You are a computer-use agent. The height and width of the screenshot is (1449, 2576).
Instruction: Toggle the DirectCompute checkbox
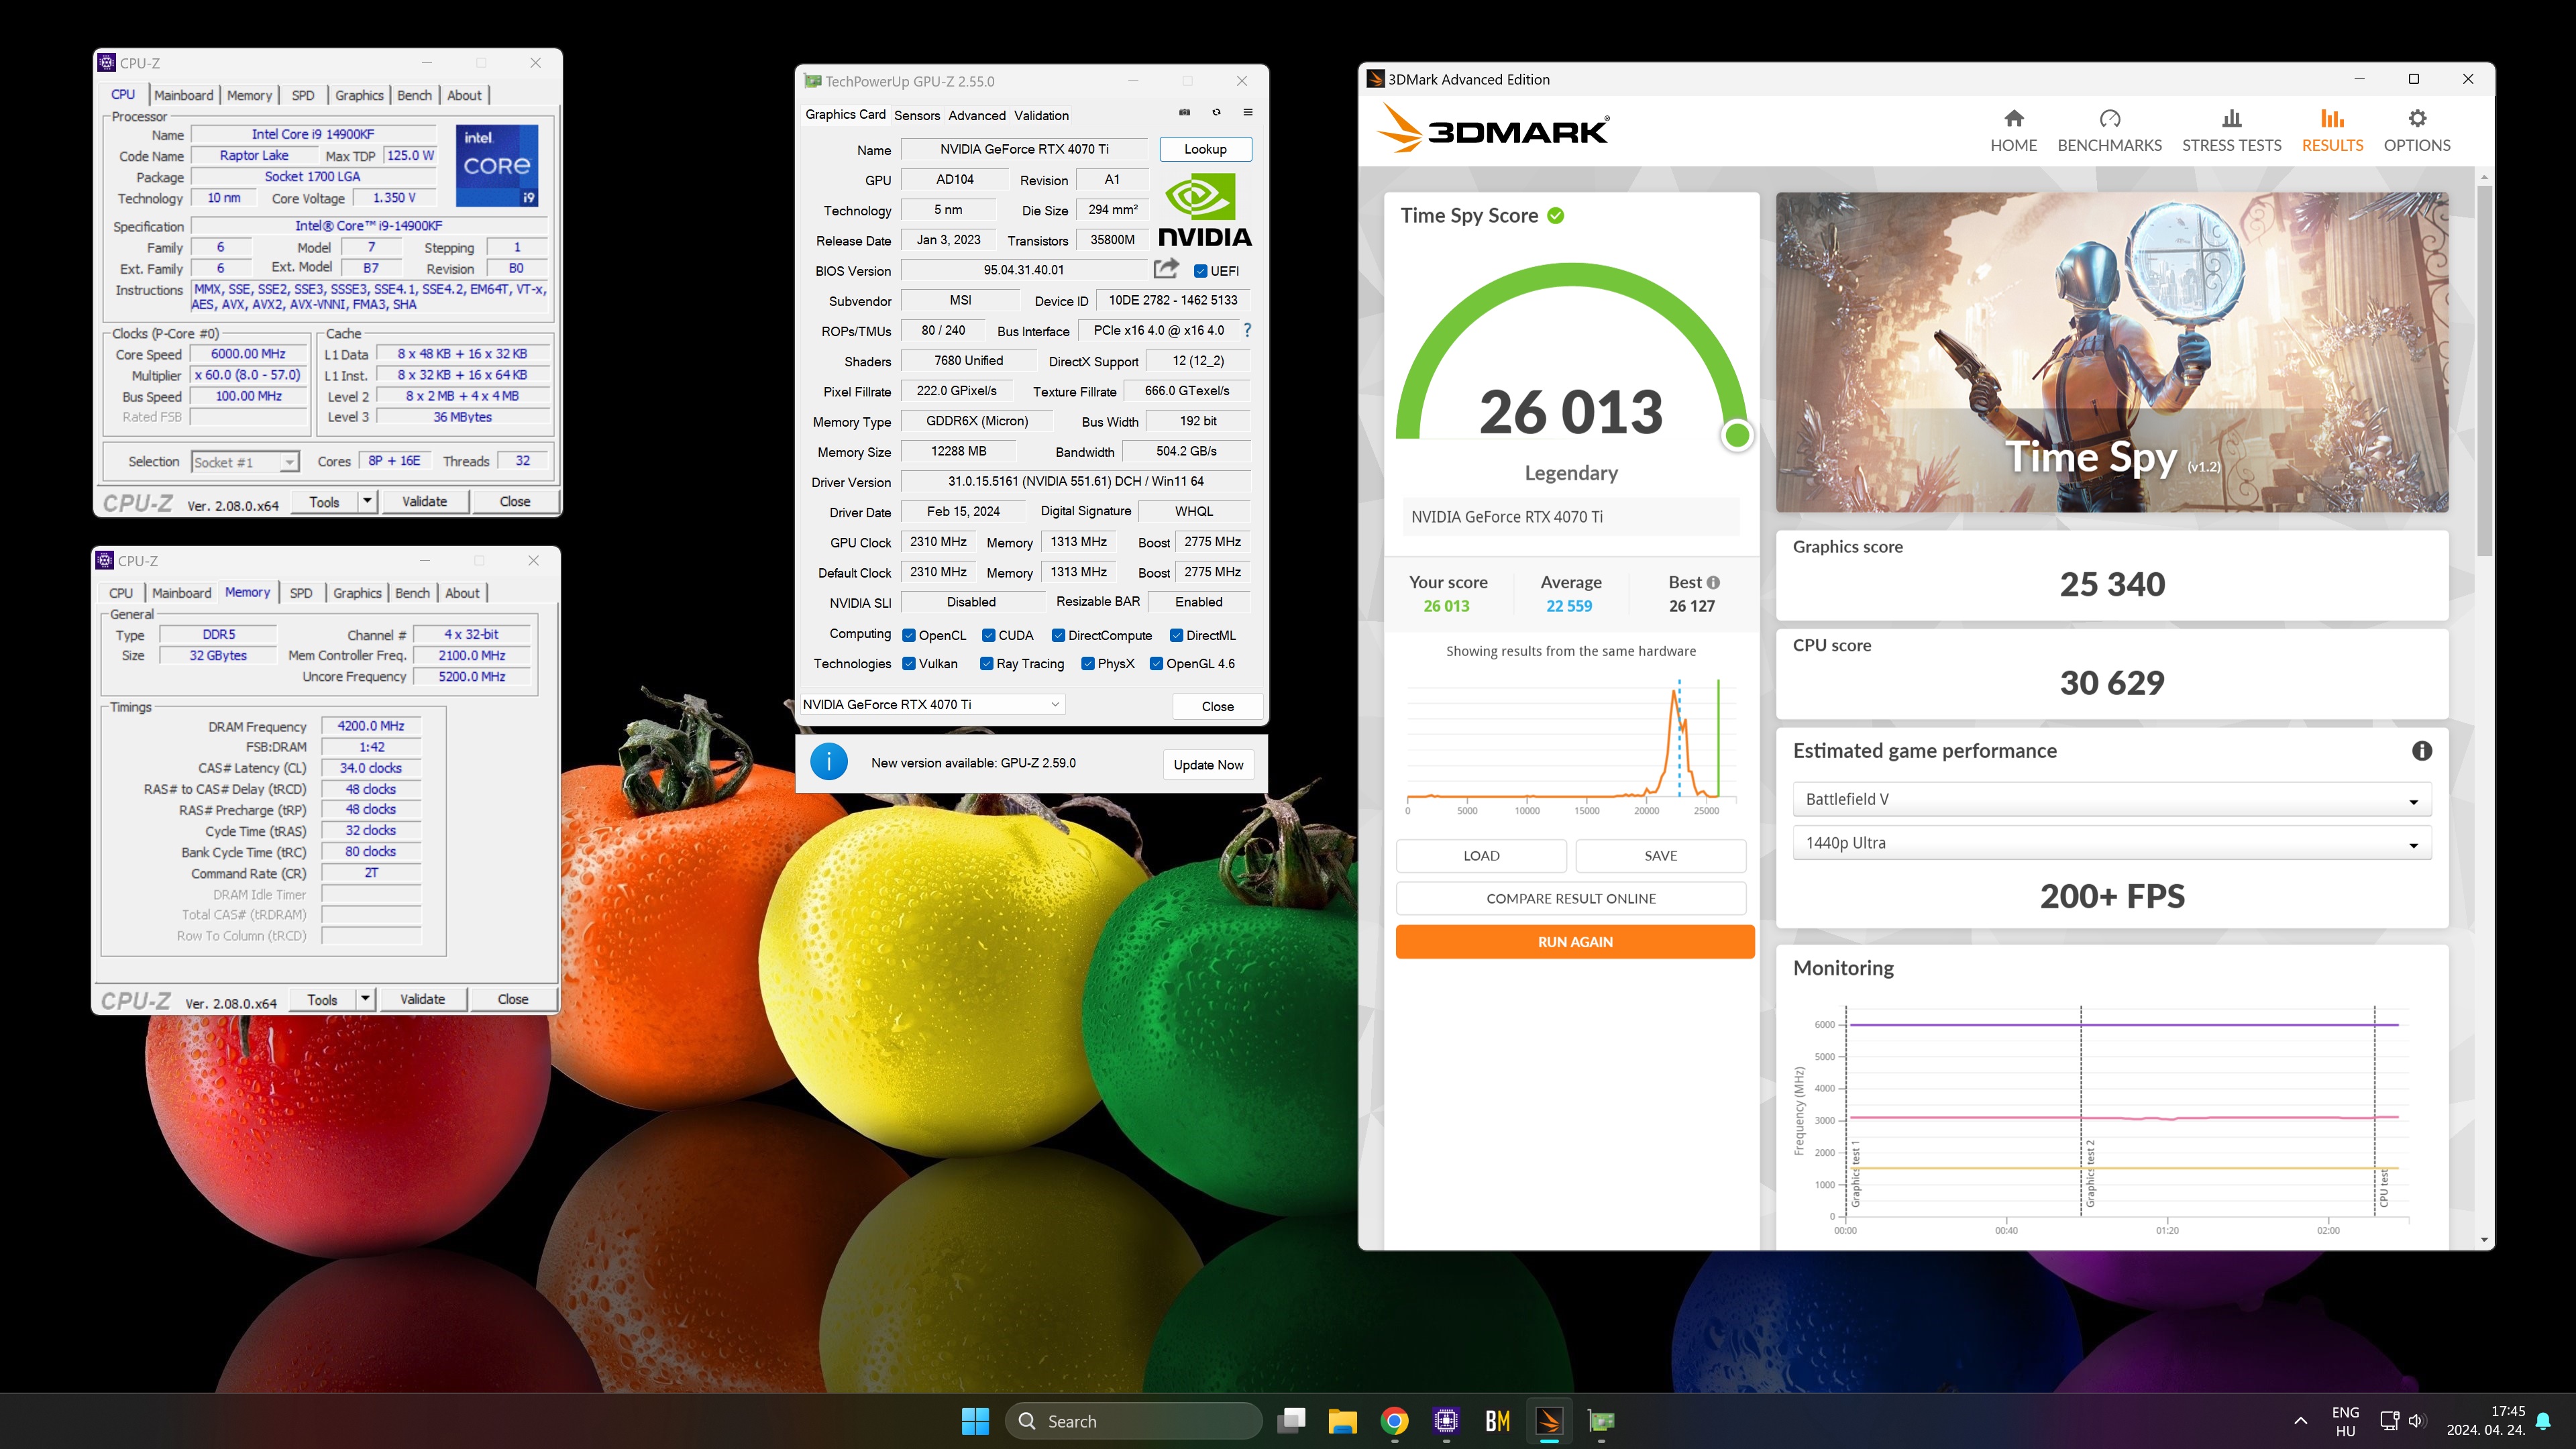1058,635
